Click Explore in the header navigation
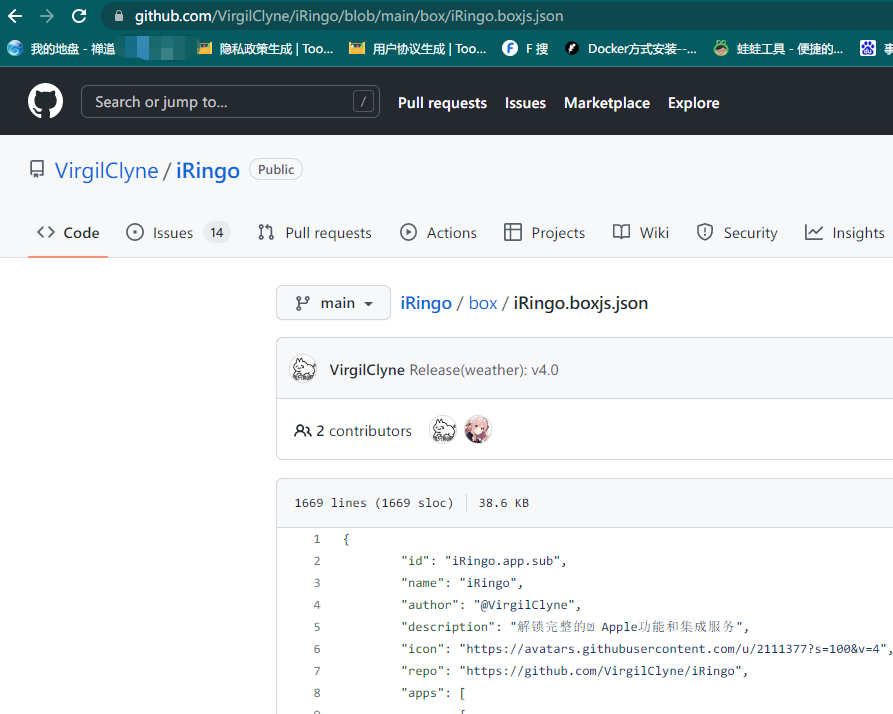The height and width of the screenshot is (714, 893). 693,103
